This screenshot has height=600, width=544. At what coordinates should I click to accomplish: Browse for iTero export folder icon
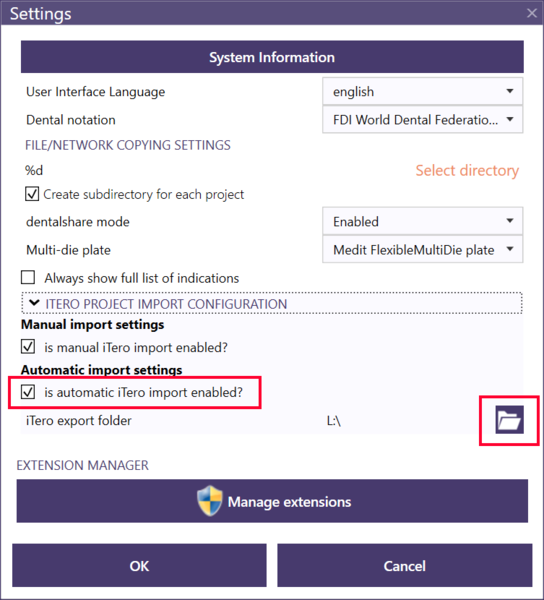(509, 420)
